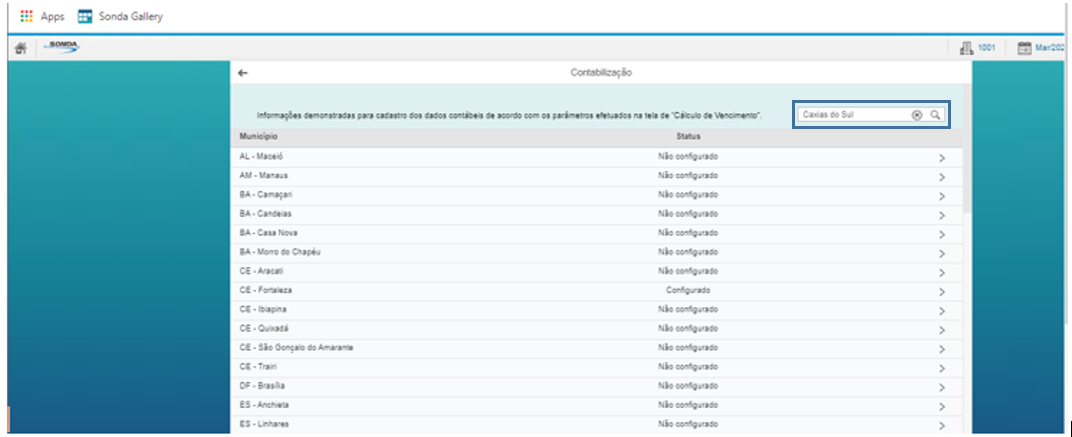This screenshot has height=437, width=1072.
Task: Open the calendar icon beside Mar/202
Action: [1024, 48]
